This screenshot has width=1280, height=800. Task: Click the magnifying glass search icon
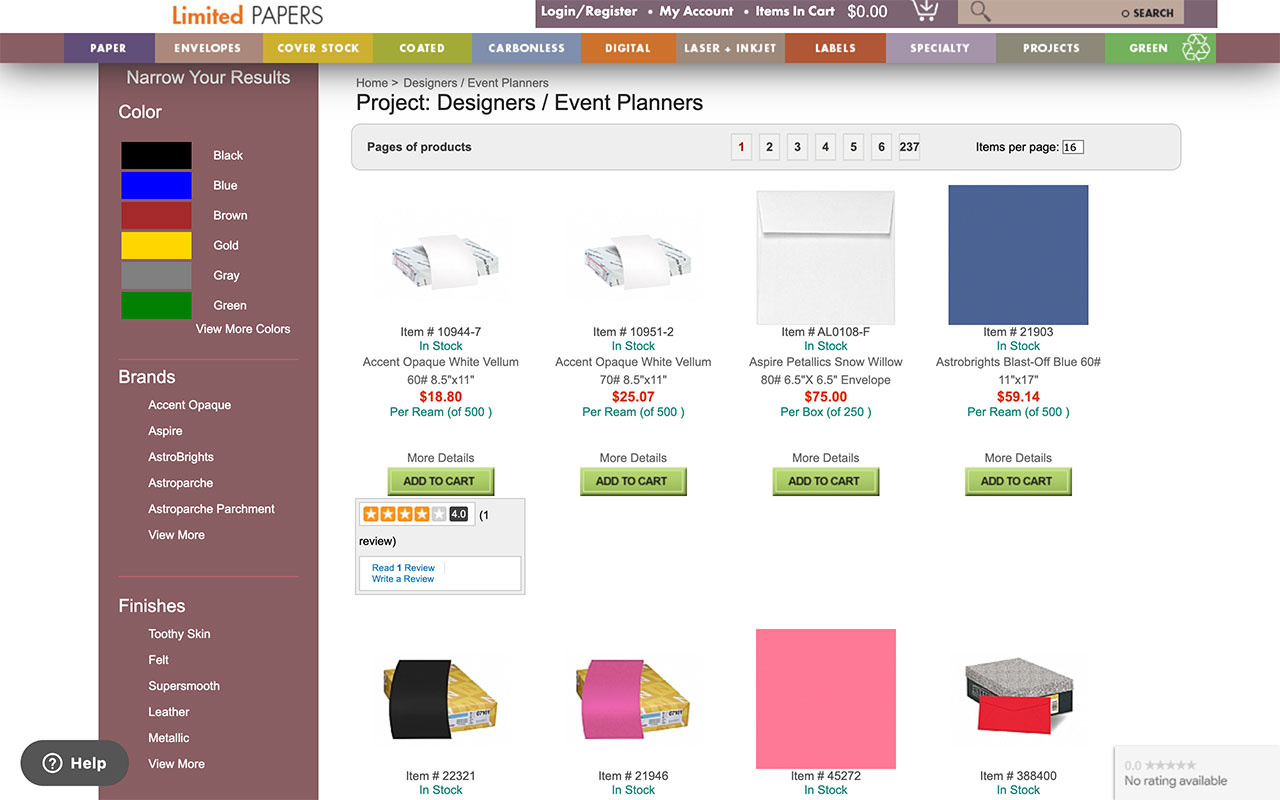pyautogui.click(x=978, y=13)
